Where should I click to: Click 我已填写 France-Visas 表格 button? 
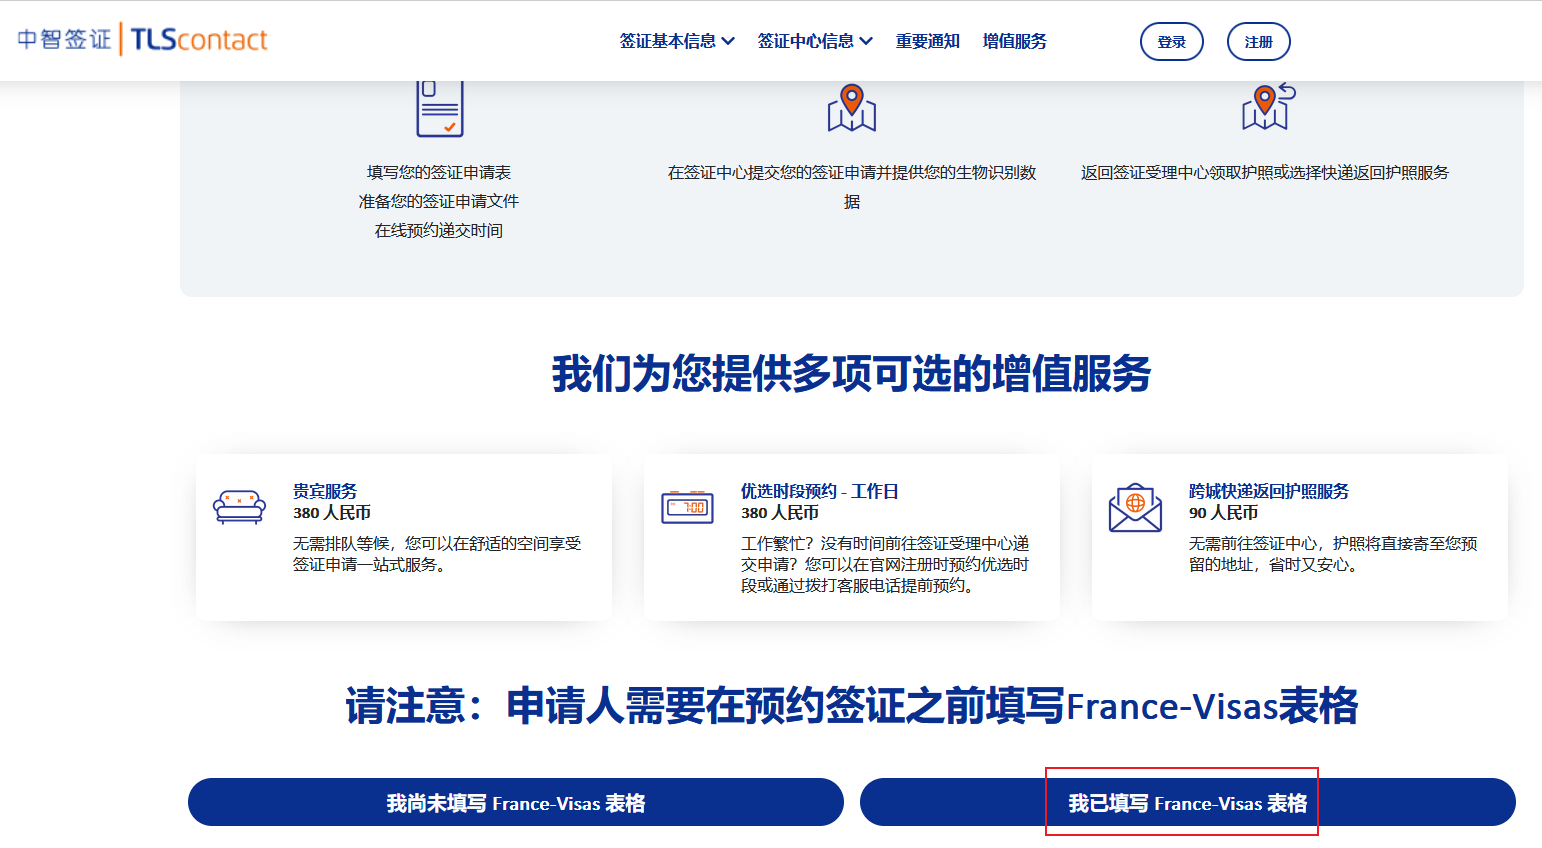click(1188, 802)
